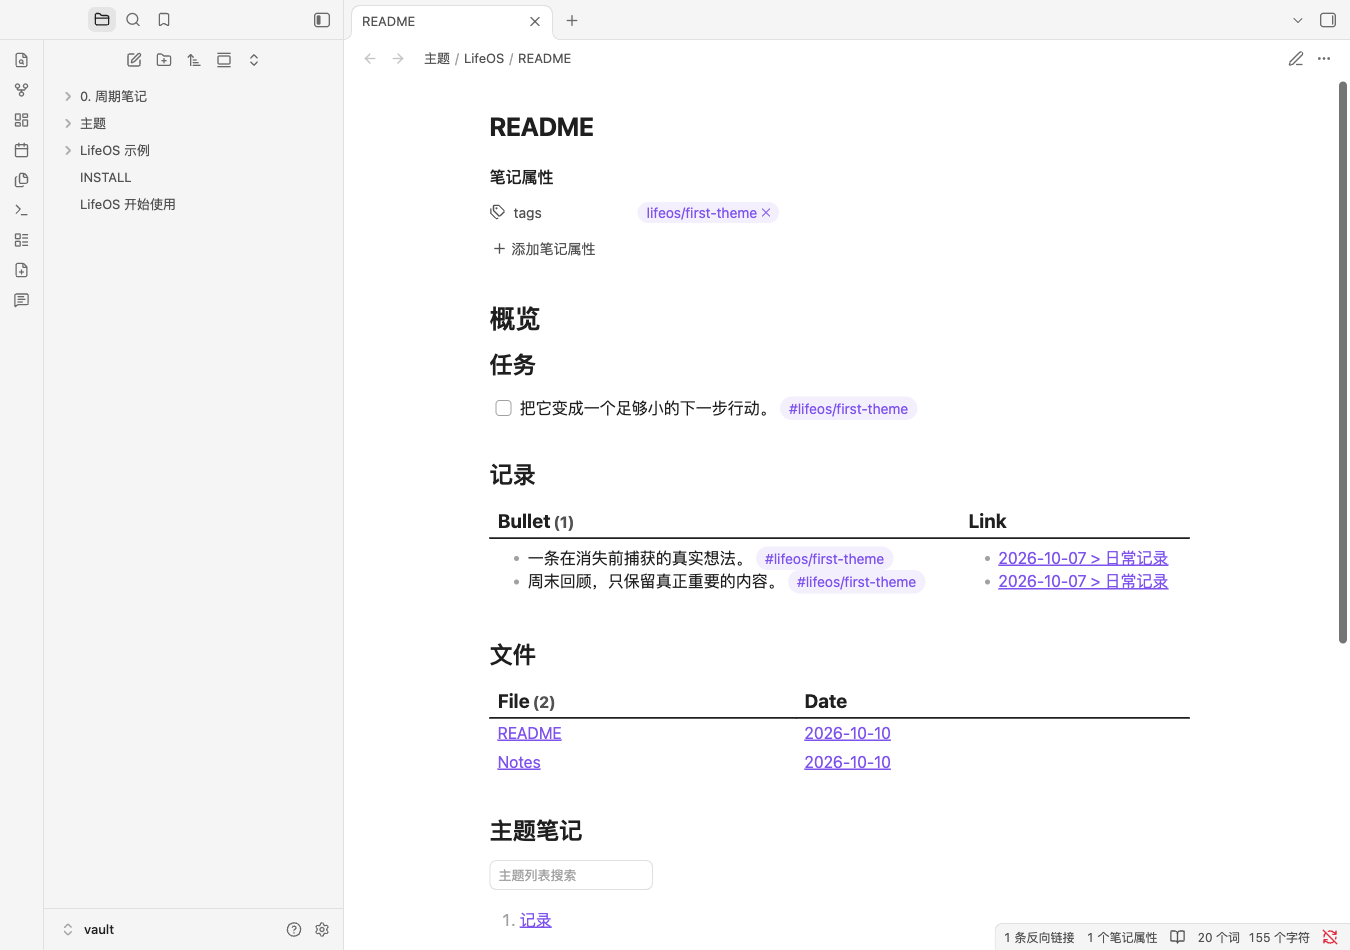Open the file explorer folder icon
The height and width of the screenshot is (950, 1350).
point(102,20)
